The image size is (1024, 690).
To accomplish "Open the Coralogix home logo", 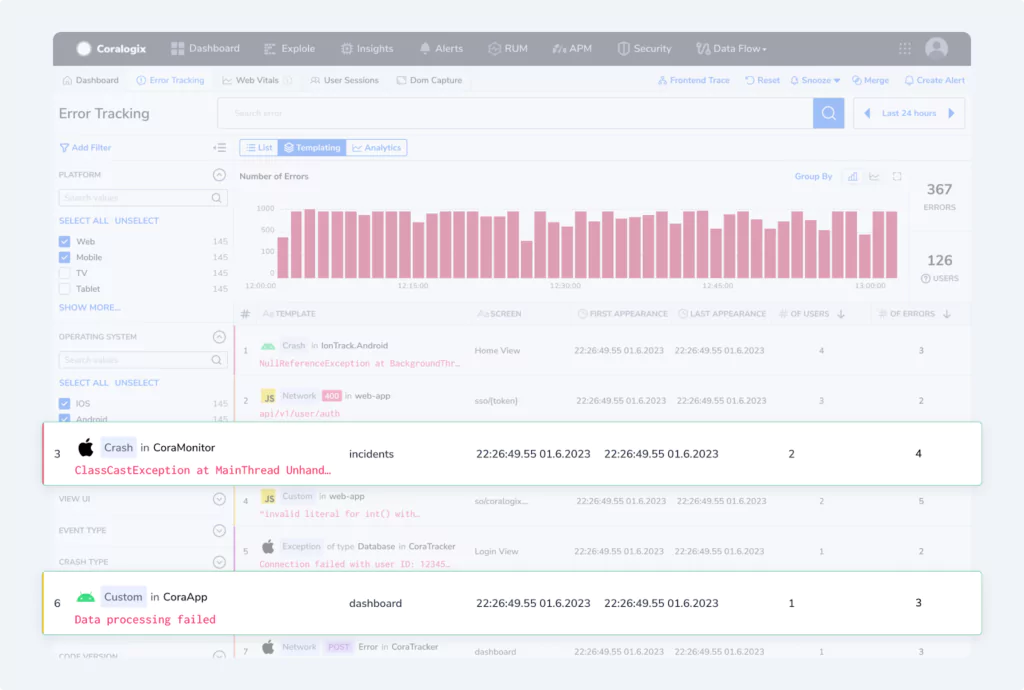I will [111, 48].
